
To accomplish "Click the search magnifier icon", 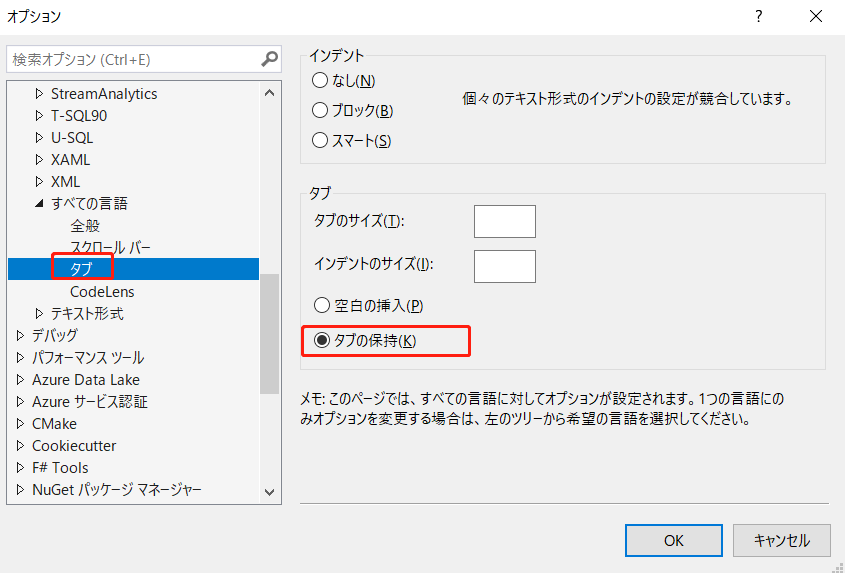I will [269, 59].
